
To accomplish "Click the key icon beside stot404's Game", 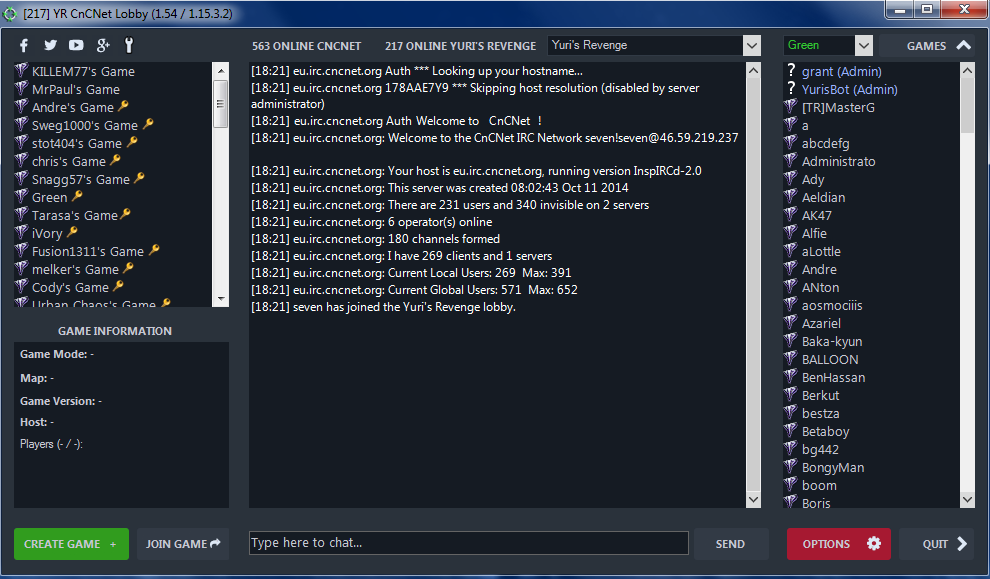I will click(132, 142).
